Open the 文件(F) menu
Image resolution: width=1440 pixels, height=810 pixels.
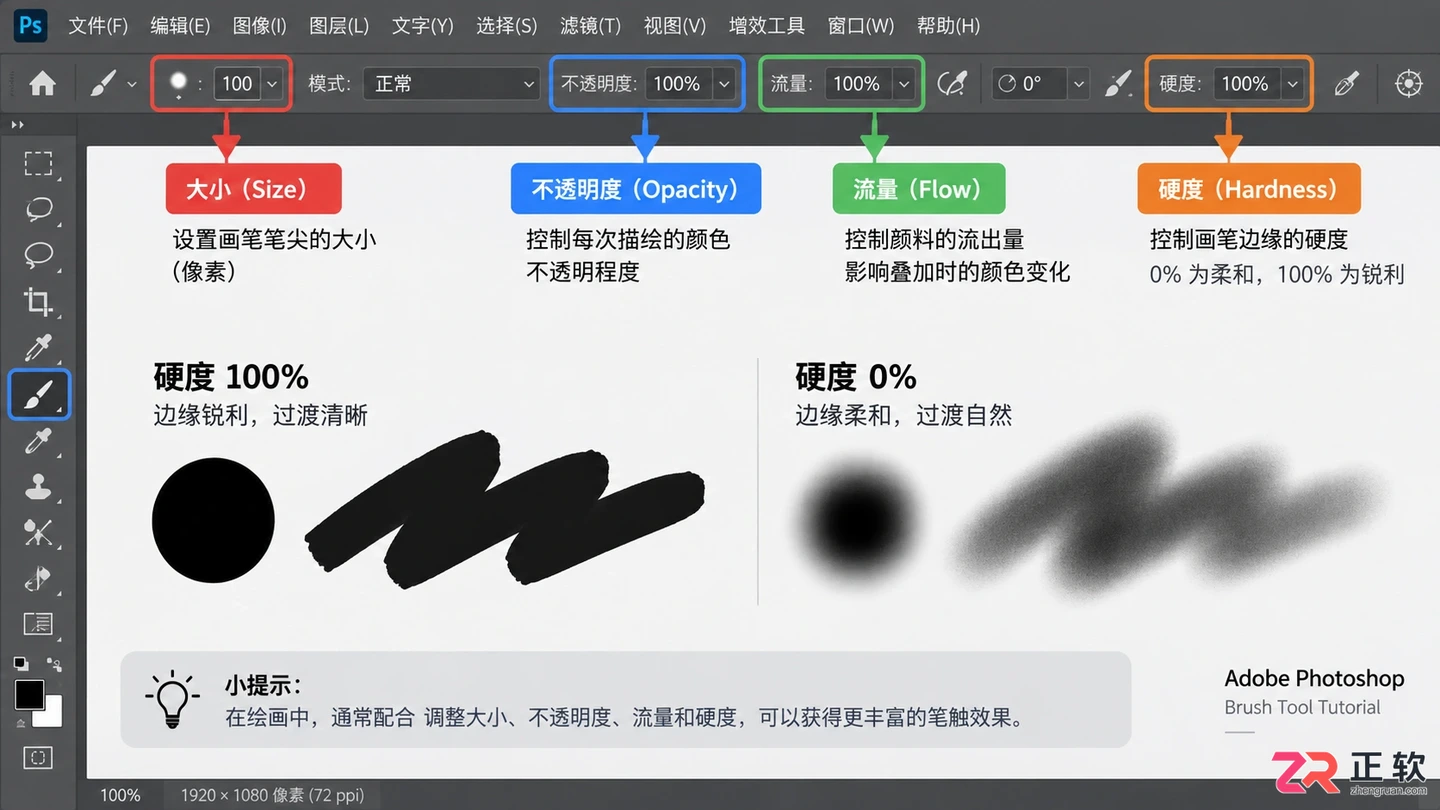coord(98,26)
